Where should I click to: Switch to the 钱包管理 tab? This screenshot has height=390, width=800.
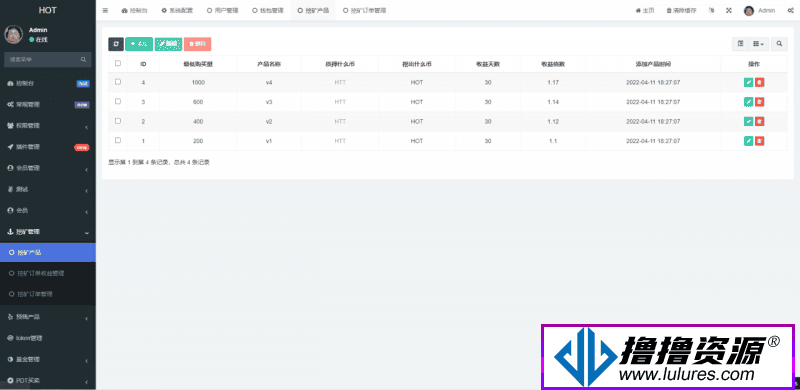point(268,10)
